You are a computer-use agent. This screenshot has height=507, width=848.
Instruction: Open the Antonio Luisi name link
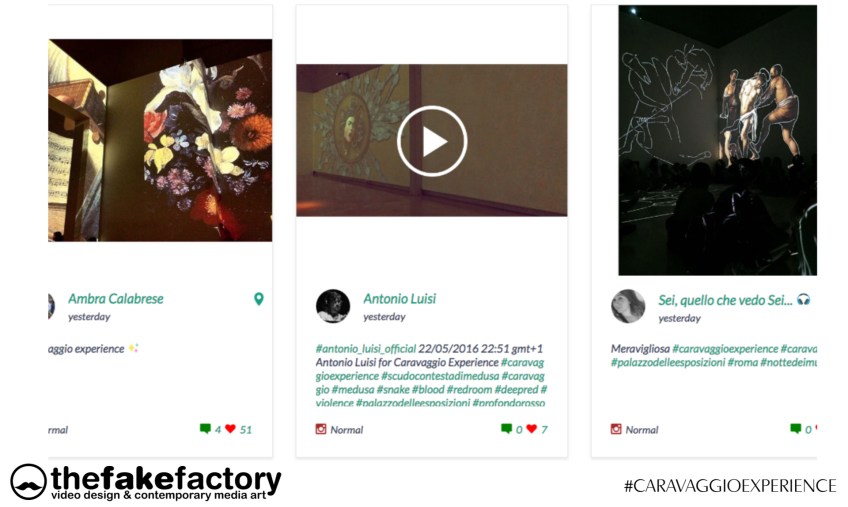[400, 299]
